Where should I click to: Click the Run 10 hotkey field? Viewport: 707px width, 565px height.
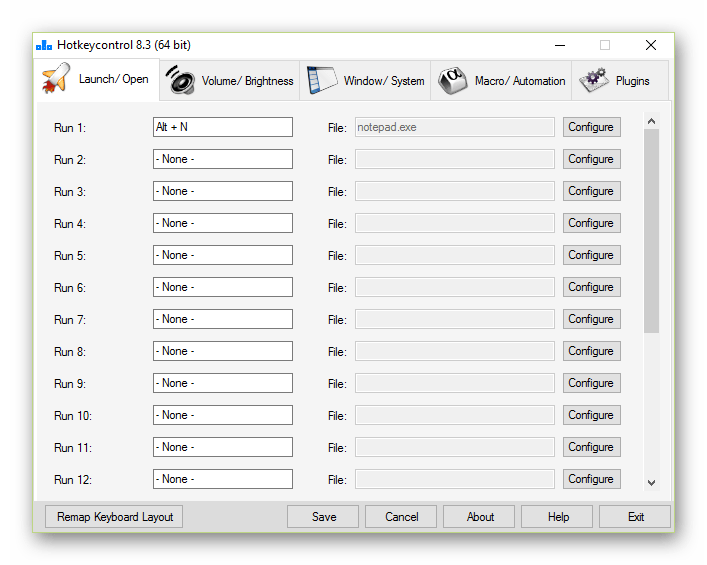pos(223,415)
